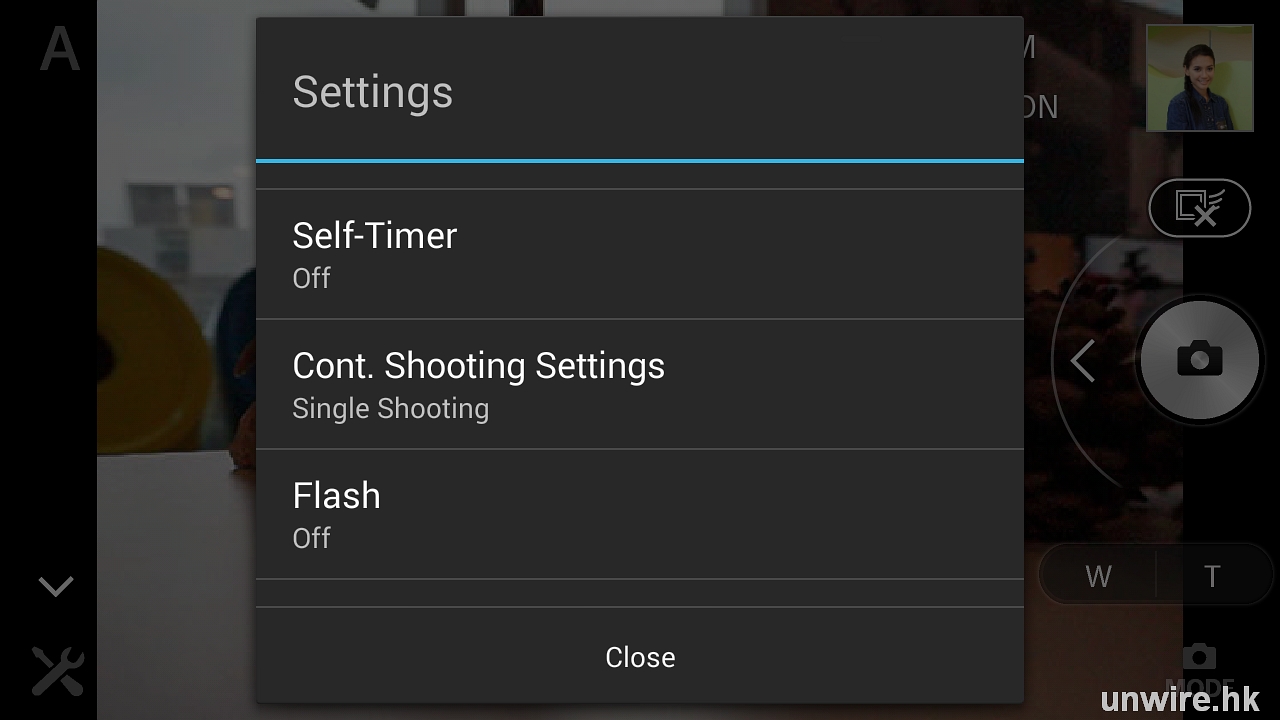Zoom out with the W button
Image resolution: width=1280 pixels, height=720 pixels.
1098,576
